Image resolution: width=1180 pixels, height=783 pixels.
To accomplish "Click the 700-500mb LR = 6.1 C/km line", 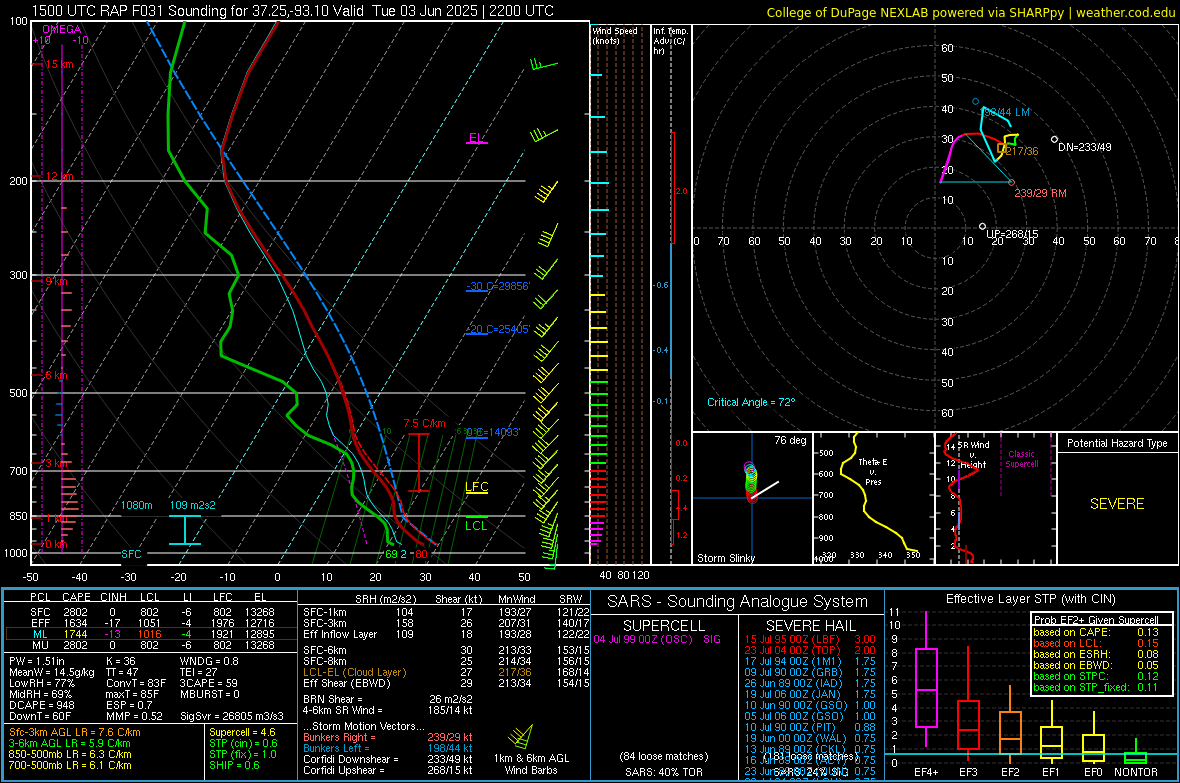I will tap(70, 765).
